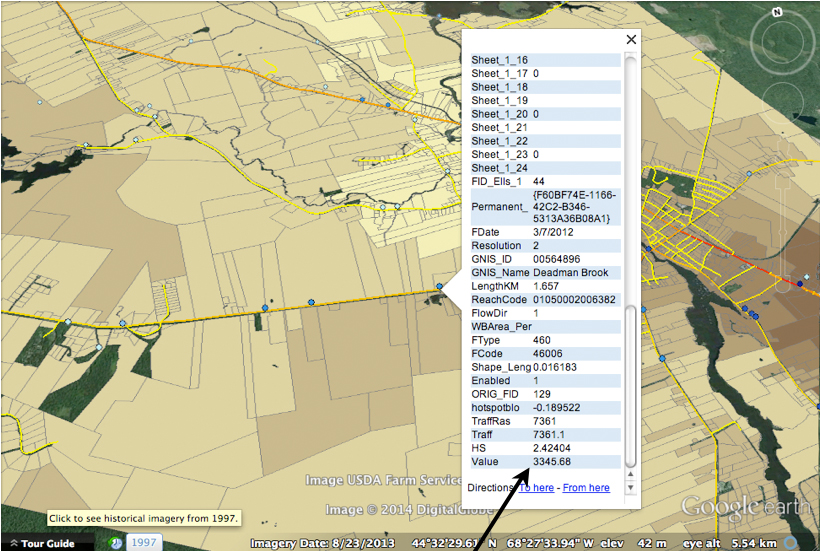This screenshot has height=551, width=820.
Task: Click the North indicator on compass
Action: [776, 13]
